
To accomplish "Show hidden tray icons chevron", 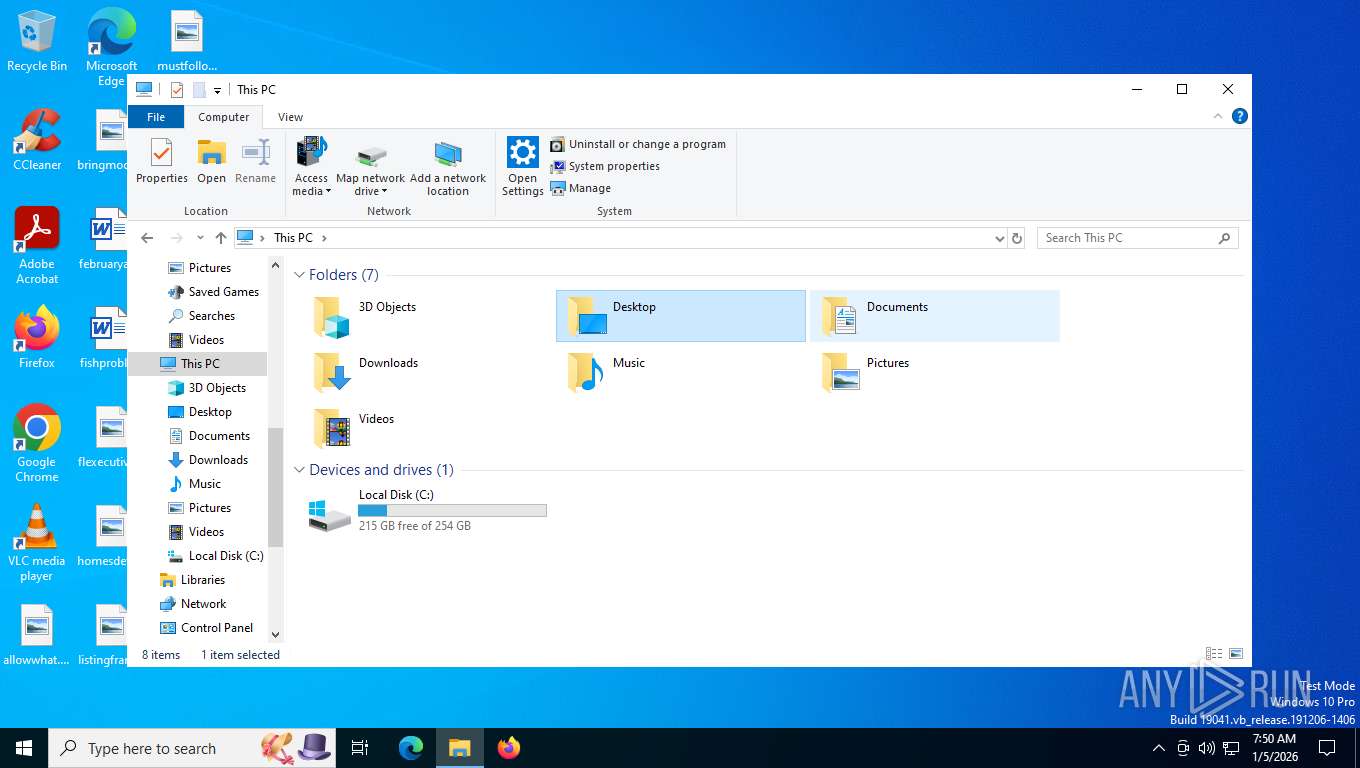I will point(1159,748).
